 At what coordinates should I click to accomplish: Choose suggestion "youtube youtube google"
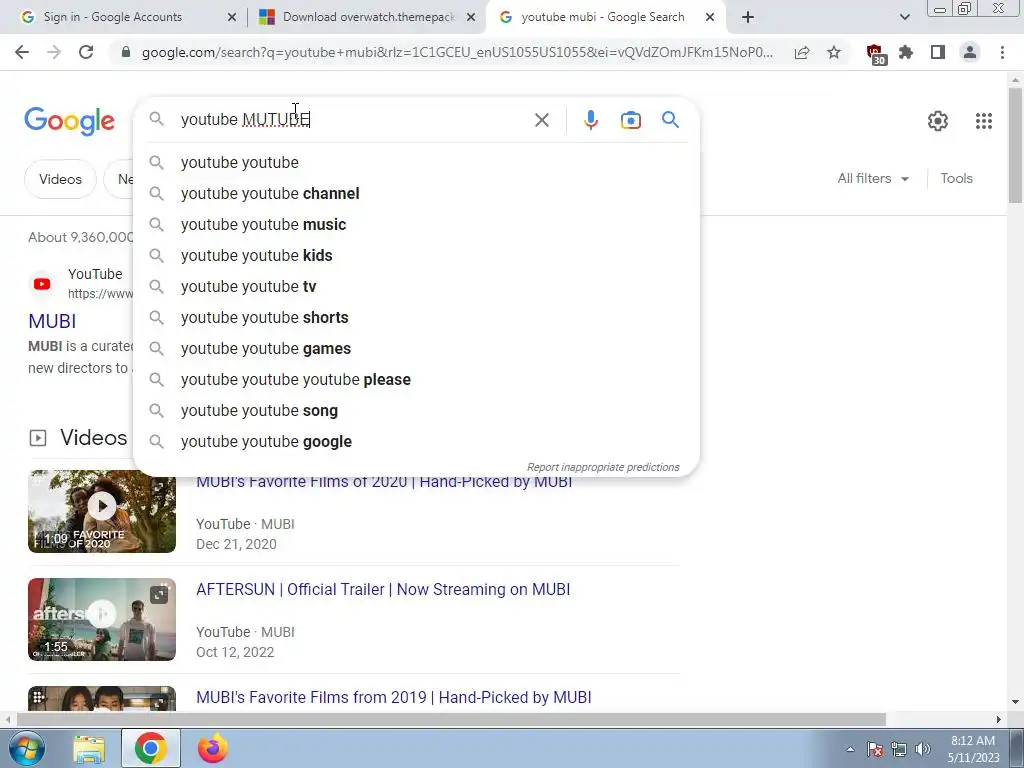point(416,441)
